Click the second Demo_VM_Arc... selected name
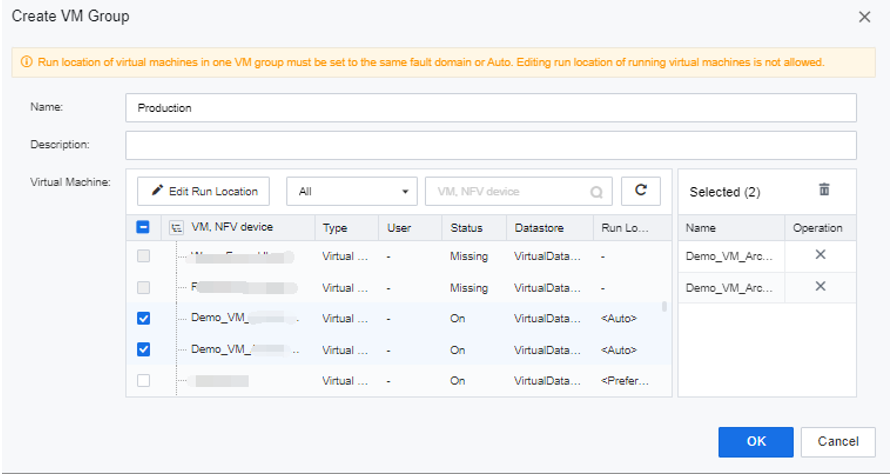The image size is (892, 474). pyautogui.click(x=729, y=288)
